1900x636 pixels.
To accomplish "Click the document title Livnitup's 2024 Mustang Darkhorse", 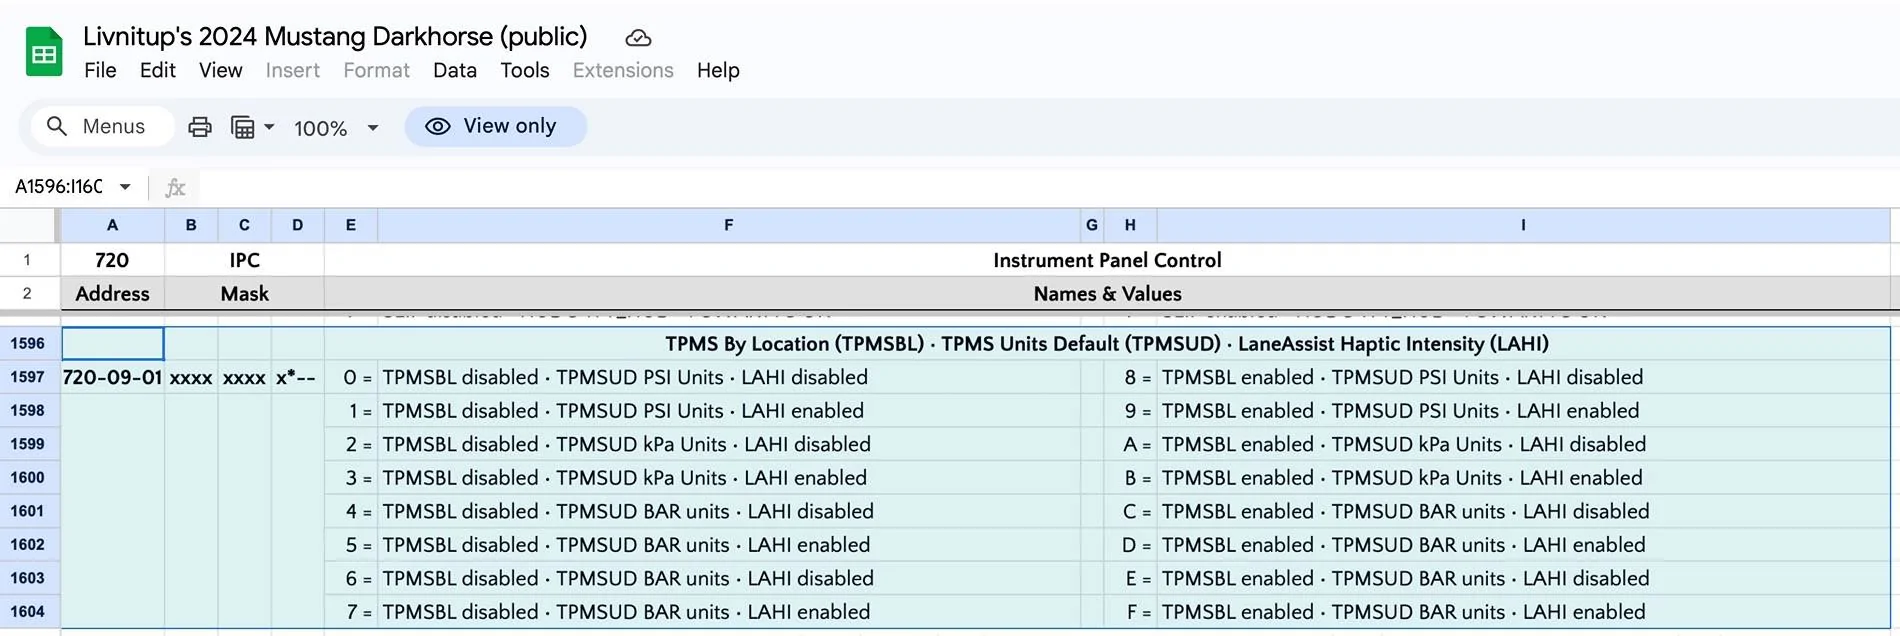I will pyautogui.click(x=335, y=36).
